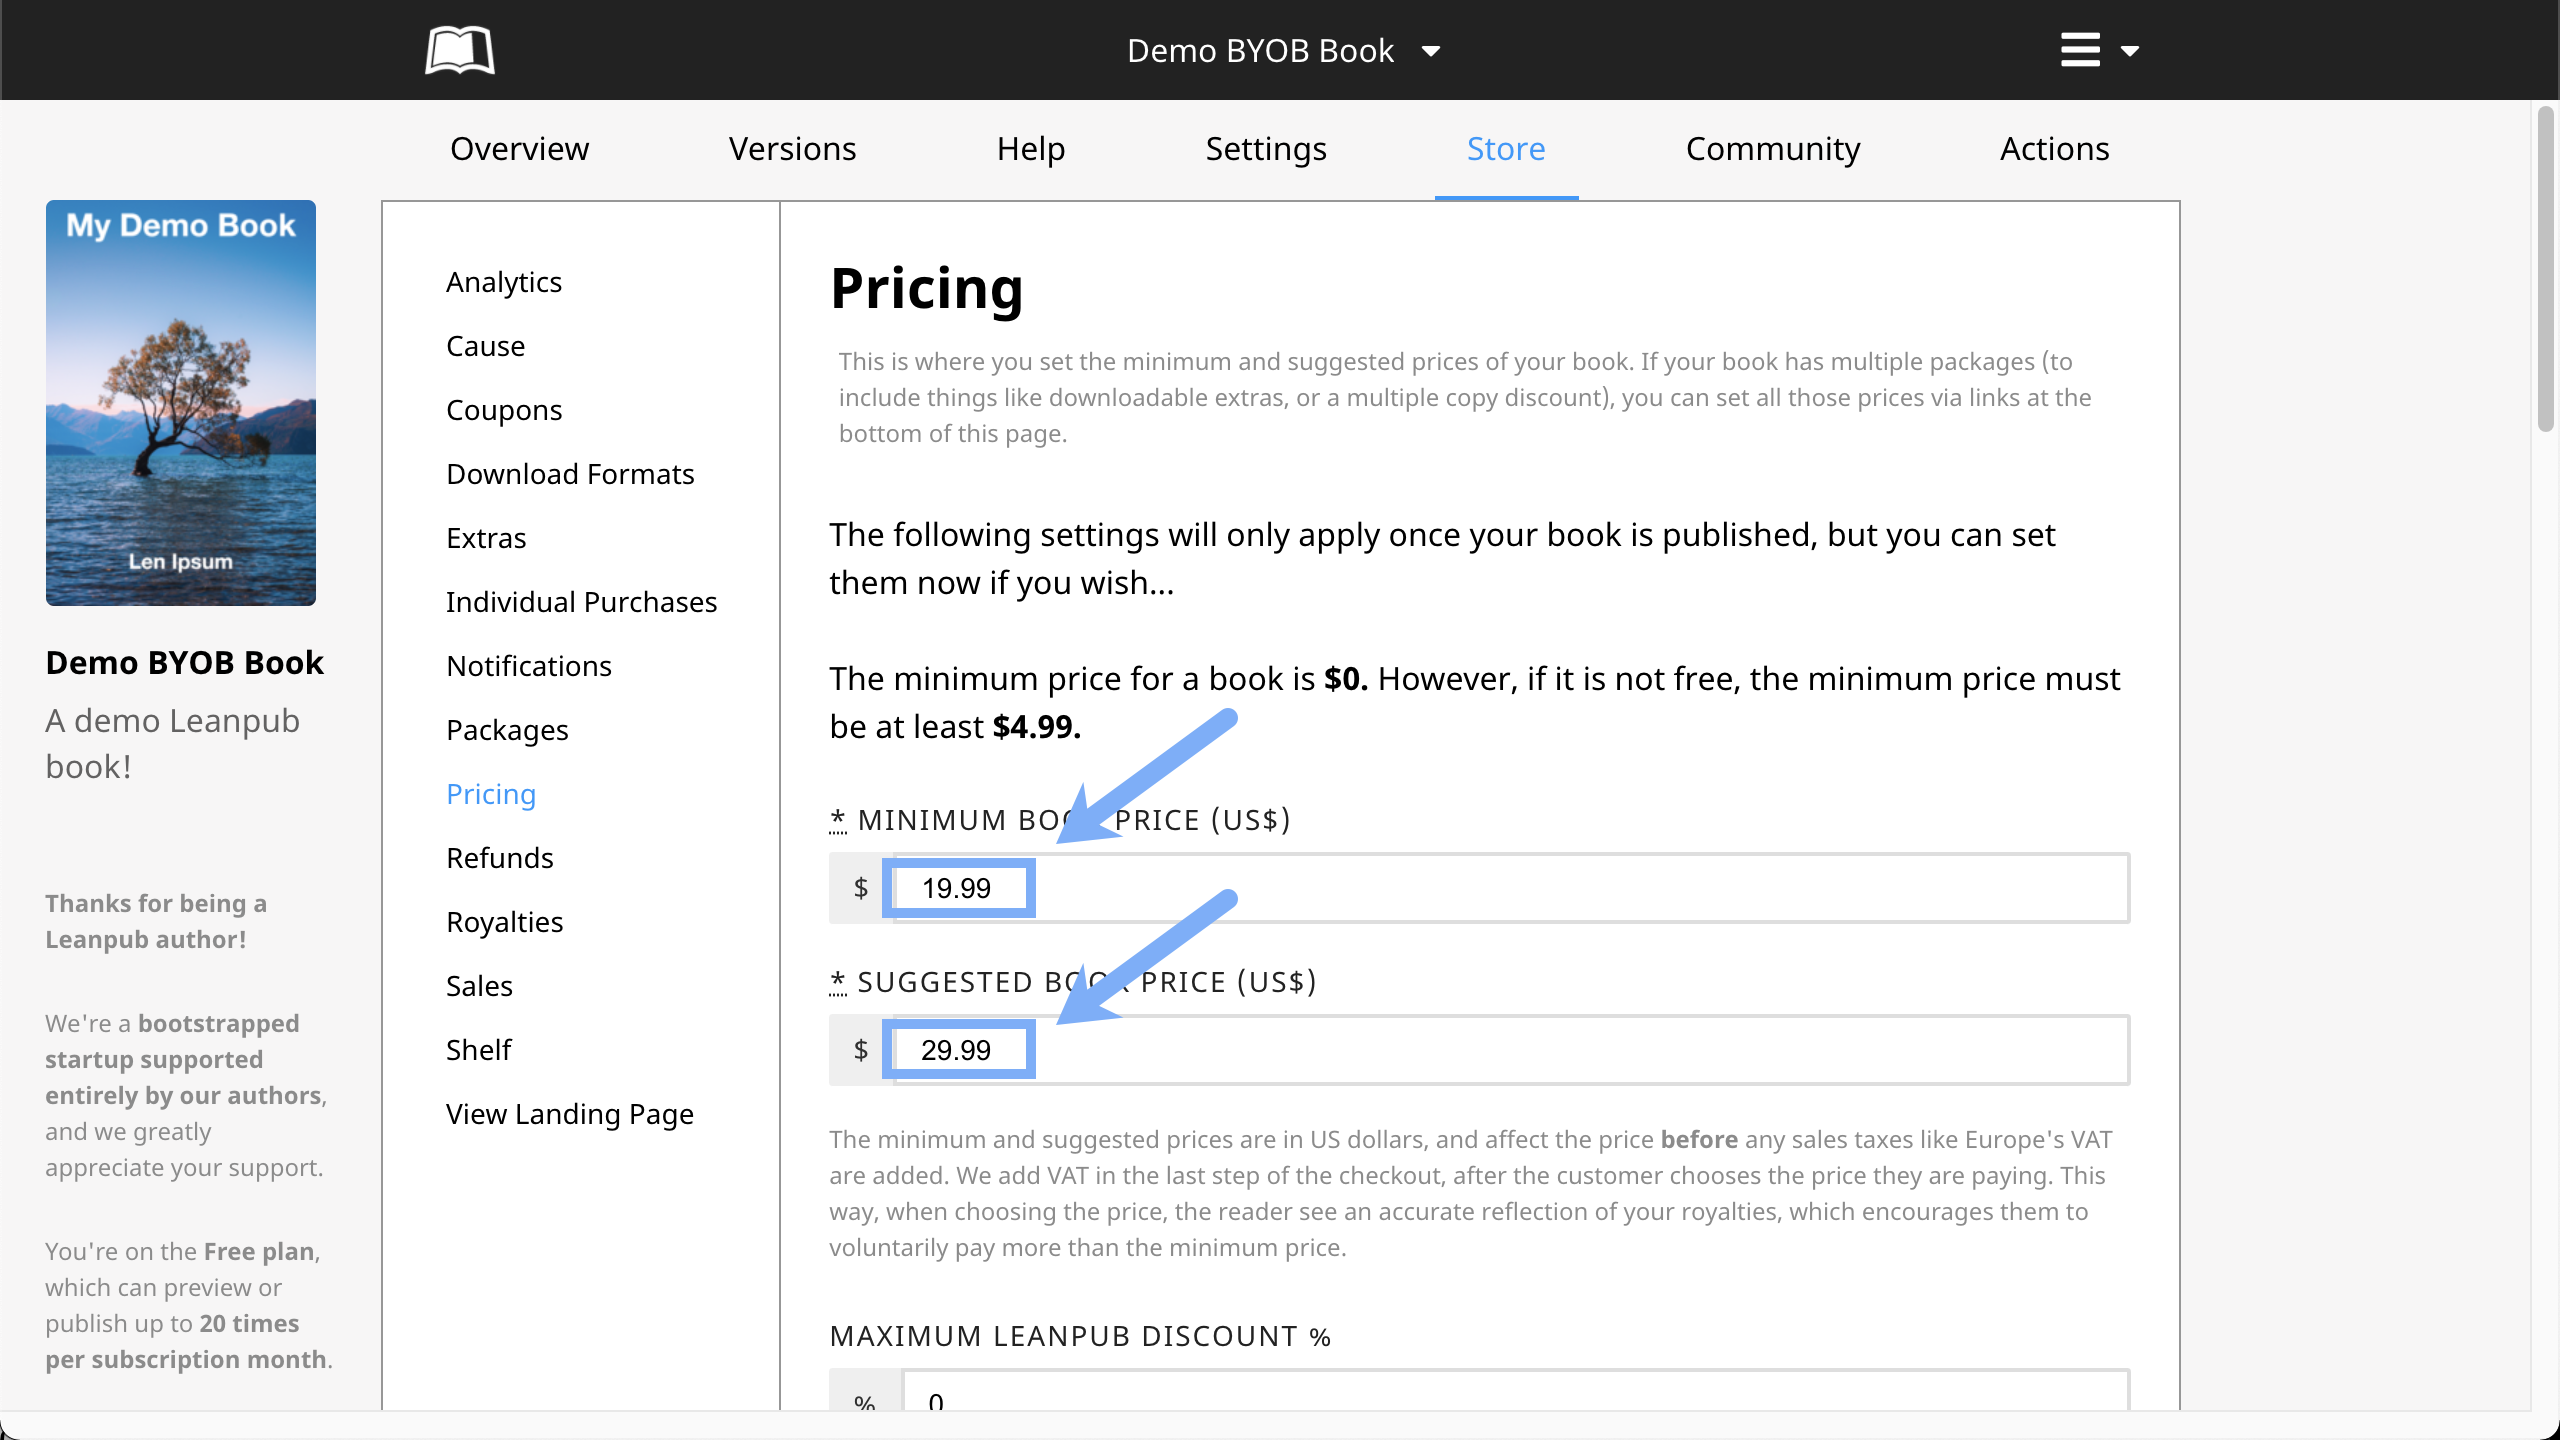Click the Leanpub open book logo
Viewport: 2560px width, 1440px height.
pos(459,50)
